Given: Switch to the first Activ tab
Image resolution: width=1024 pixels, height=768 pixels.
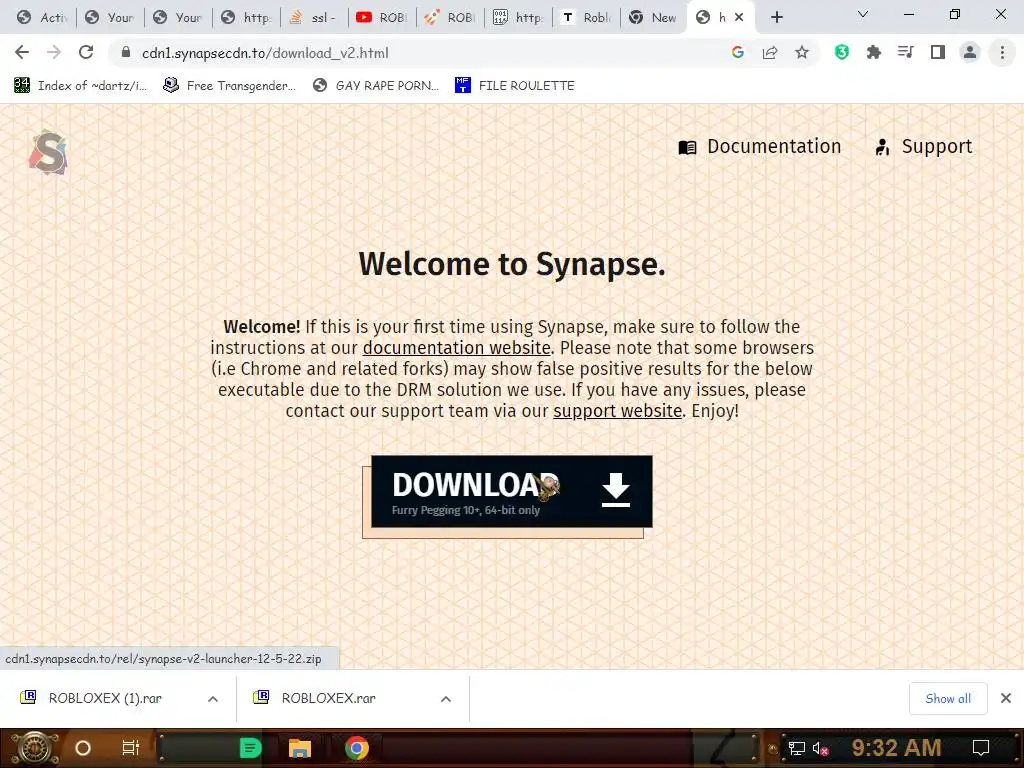Looking at the screenshot, I should 42,18.
